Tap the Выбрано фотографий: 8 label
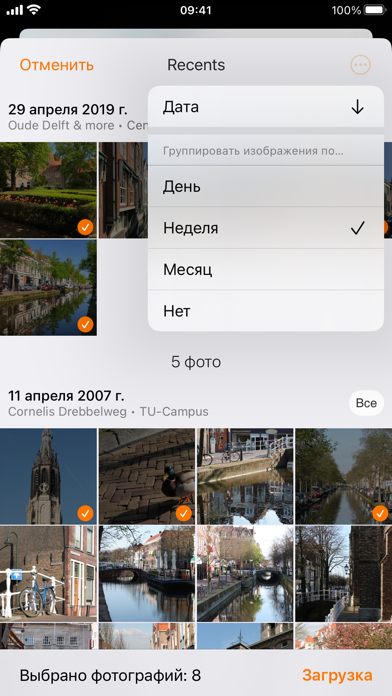This screenshot has height=696, width=392. tap(110, 676)
